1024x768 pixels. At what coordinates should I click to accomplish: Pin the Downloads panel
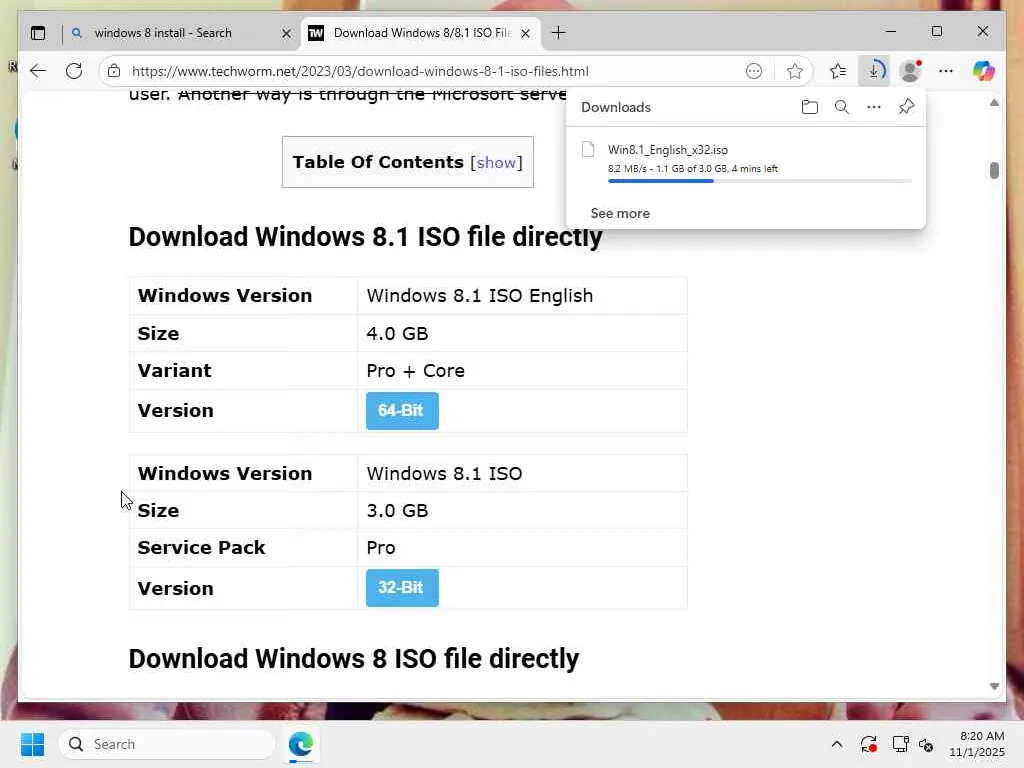click(906, 106)
